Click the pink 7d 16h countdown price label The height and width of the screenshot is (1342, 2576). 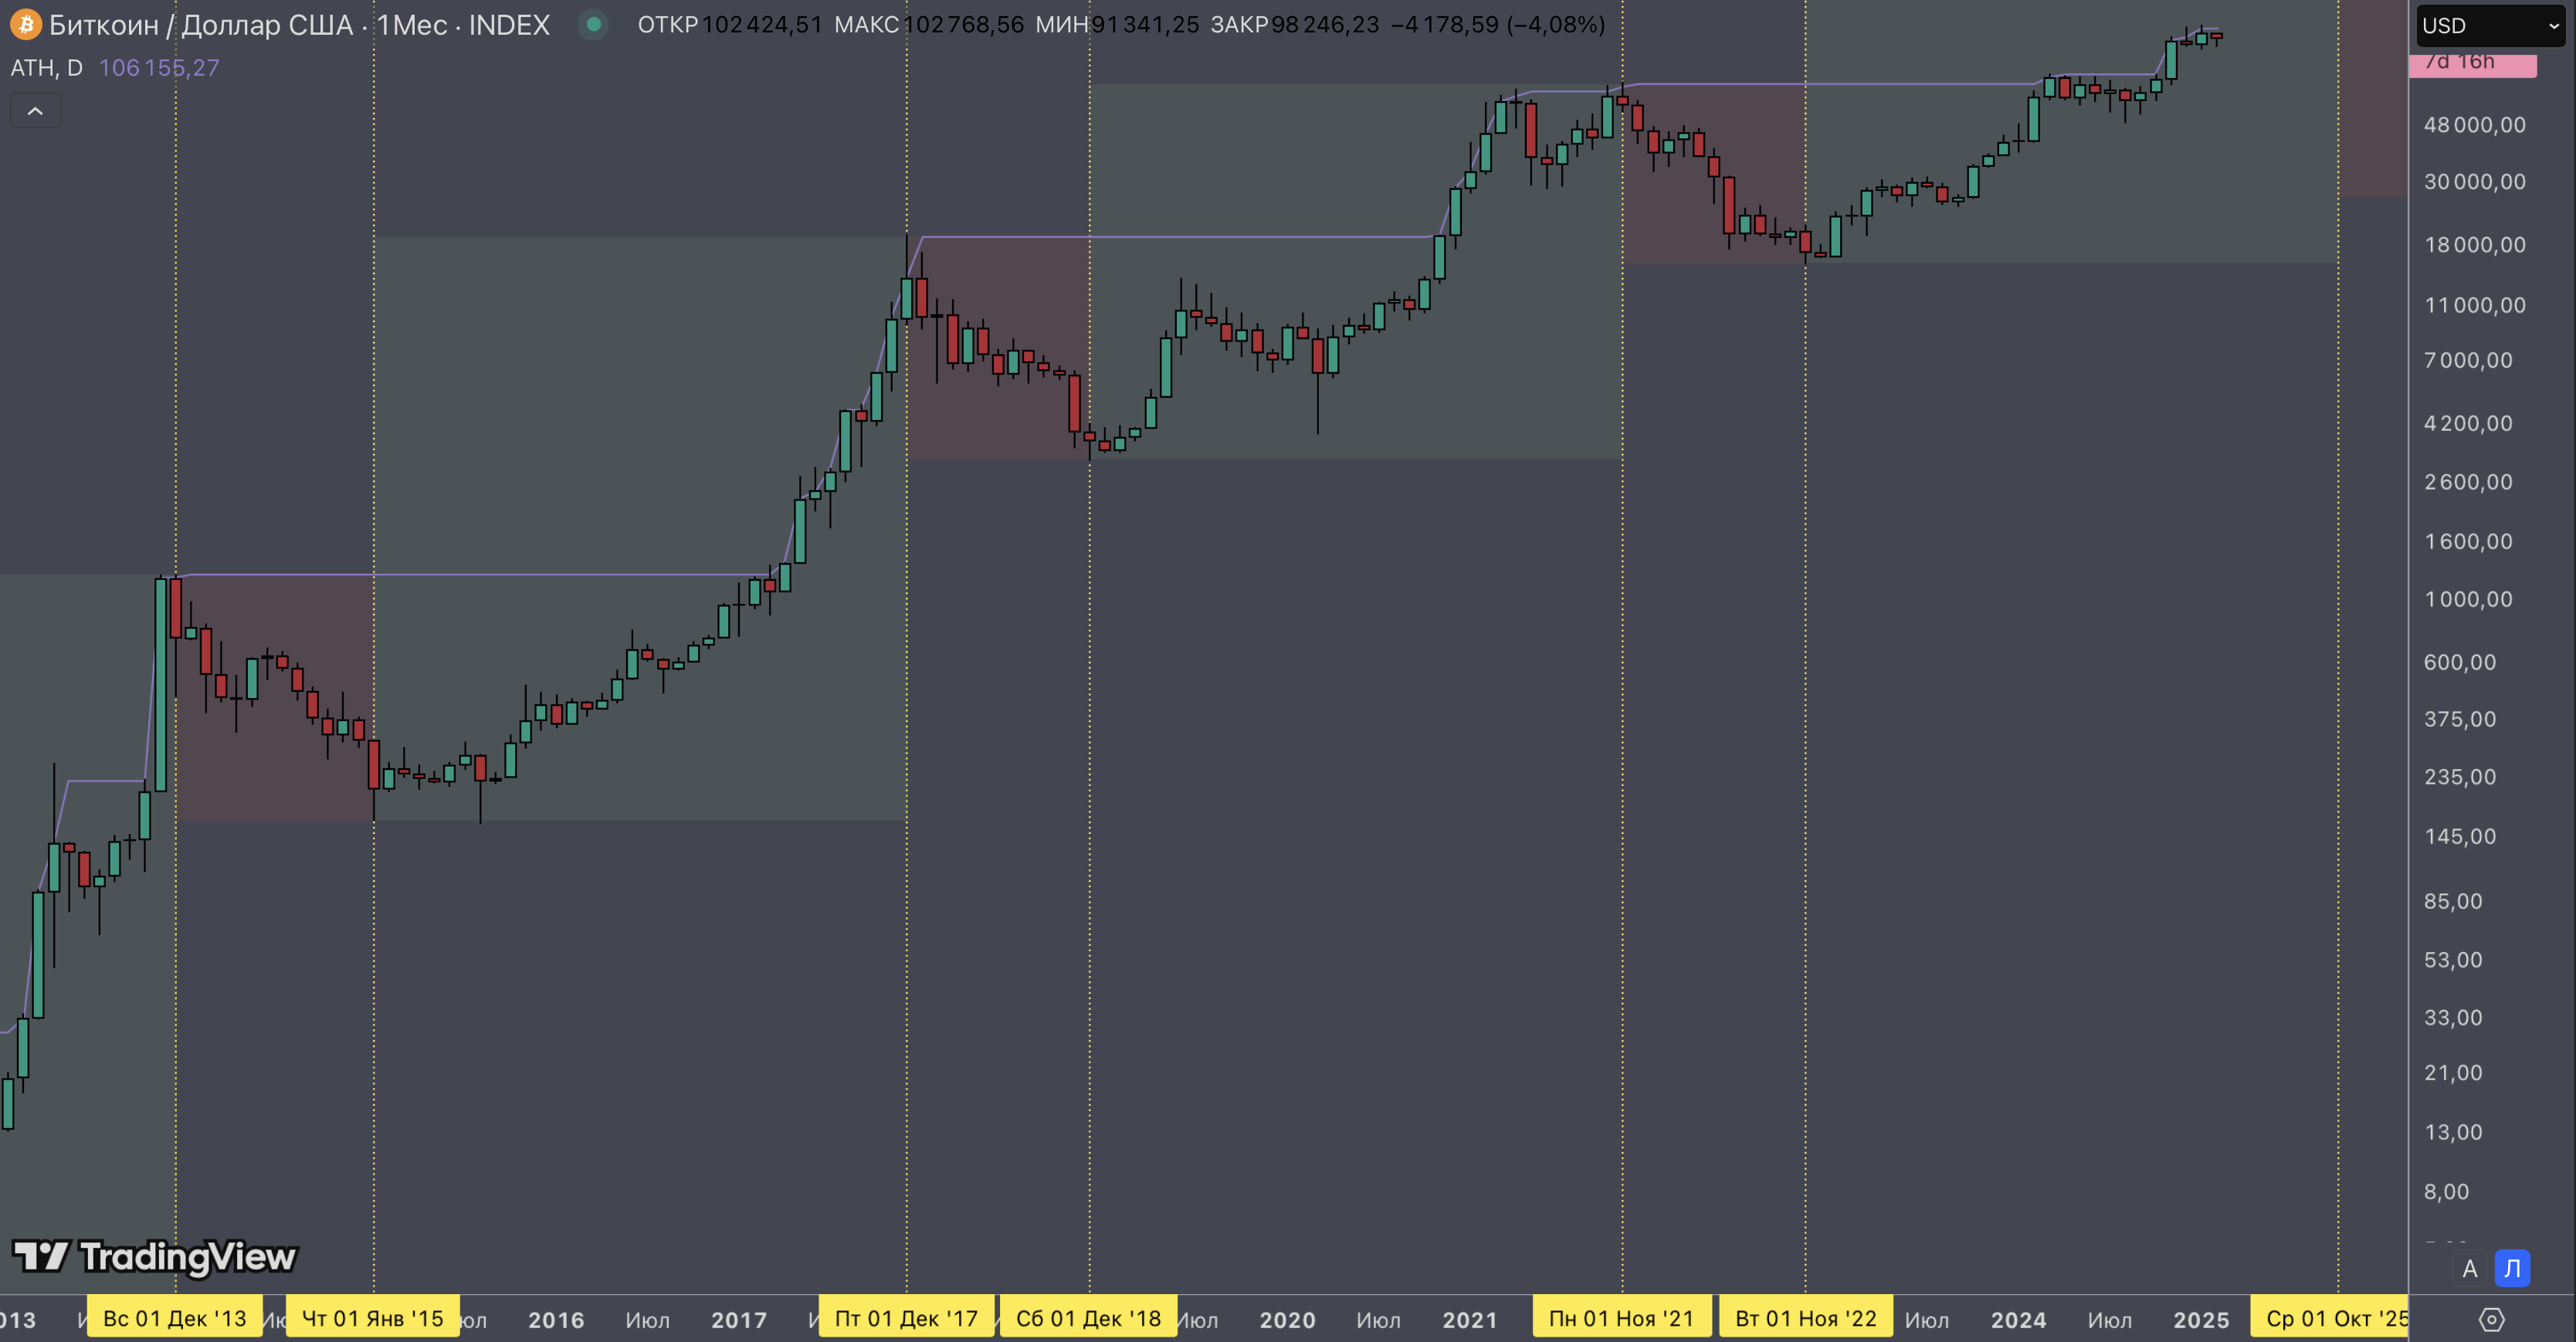[x=2472, y=63]
